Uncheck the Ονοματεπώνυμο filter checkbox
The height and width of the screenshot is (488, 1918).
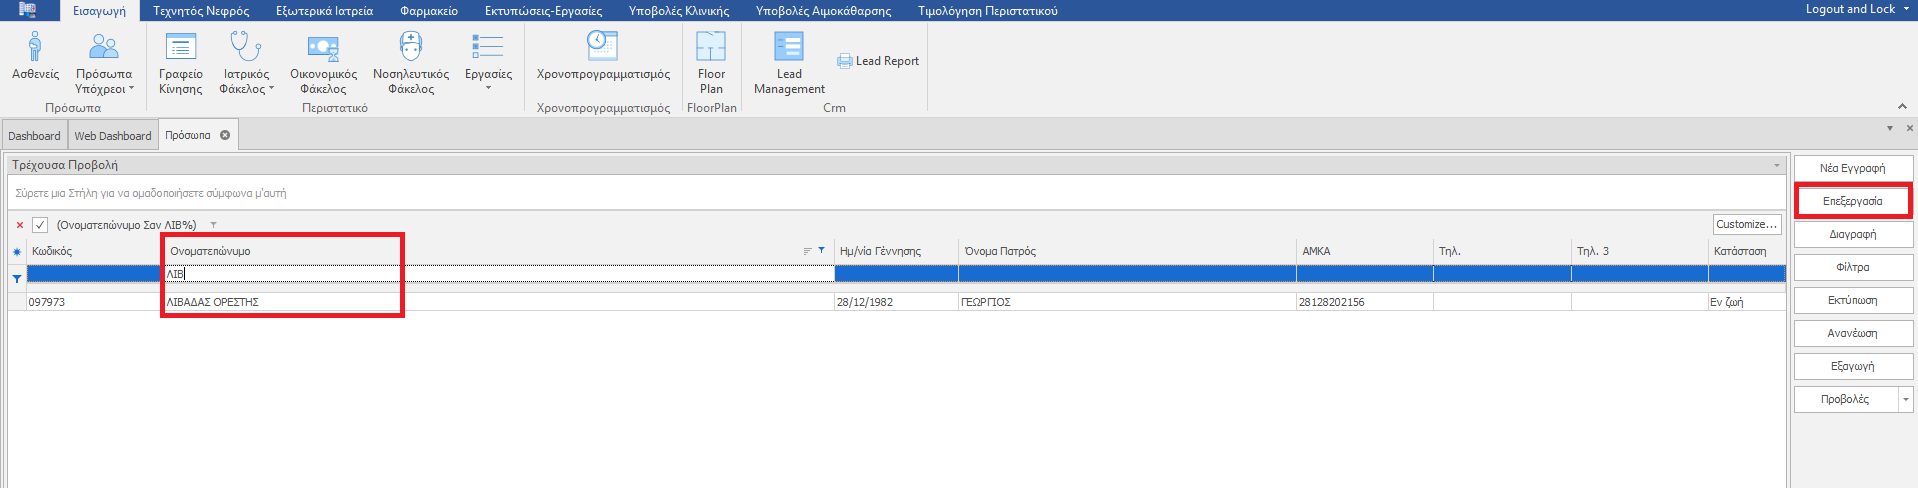(x=40, y=225)
